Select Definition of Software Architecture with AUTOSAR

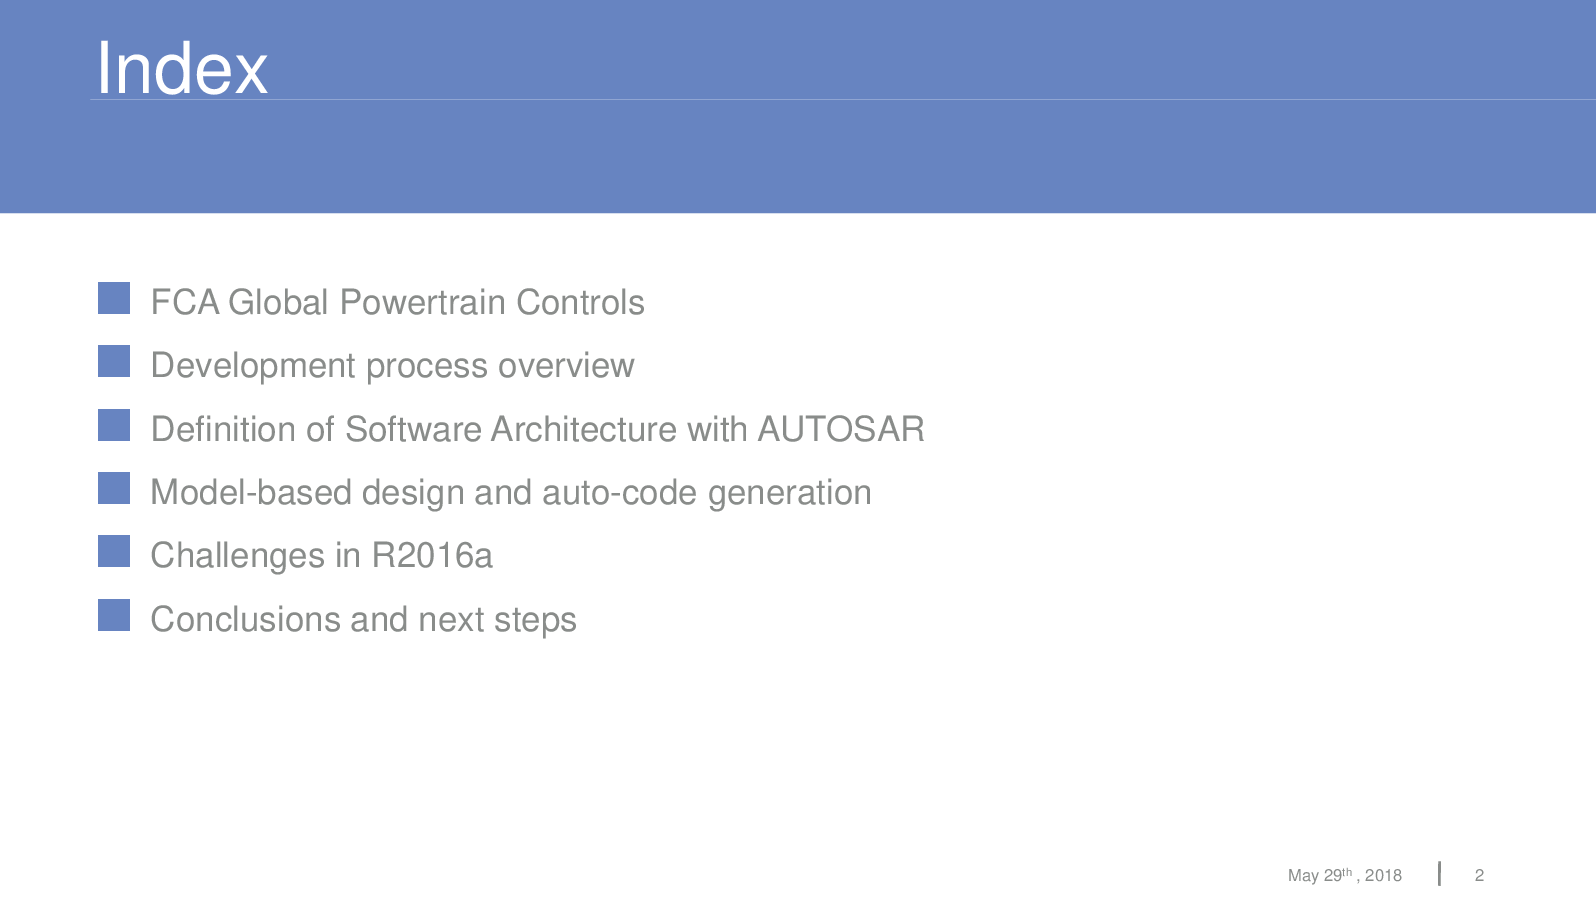[x=537, y=429]
